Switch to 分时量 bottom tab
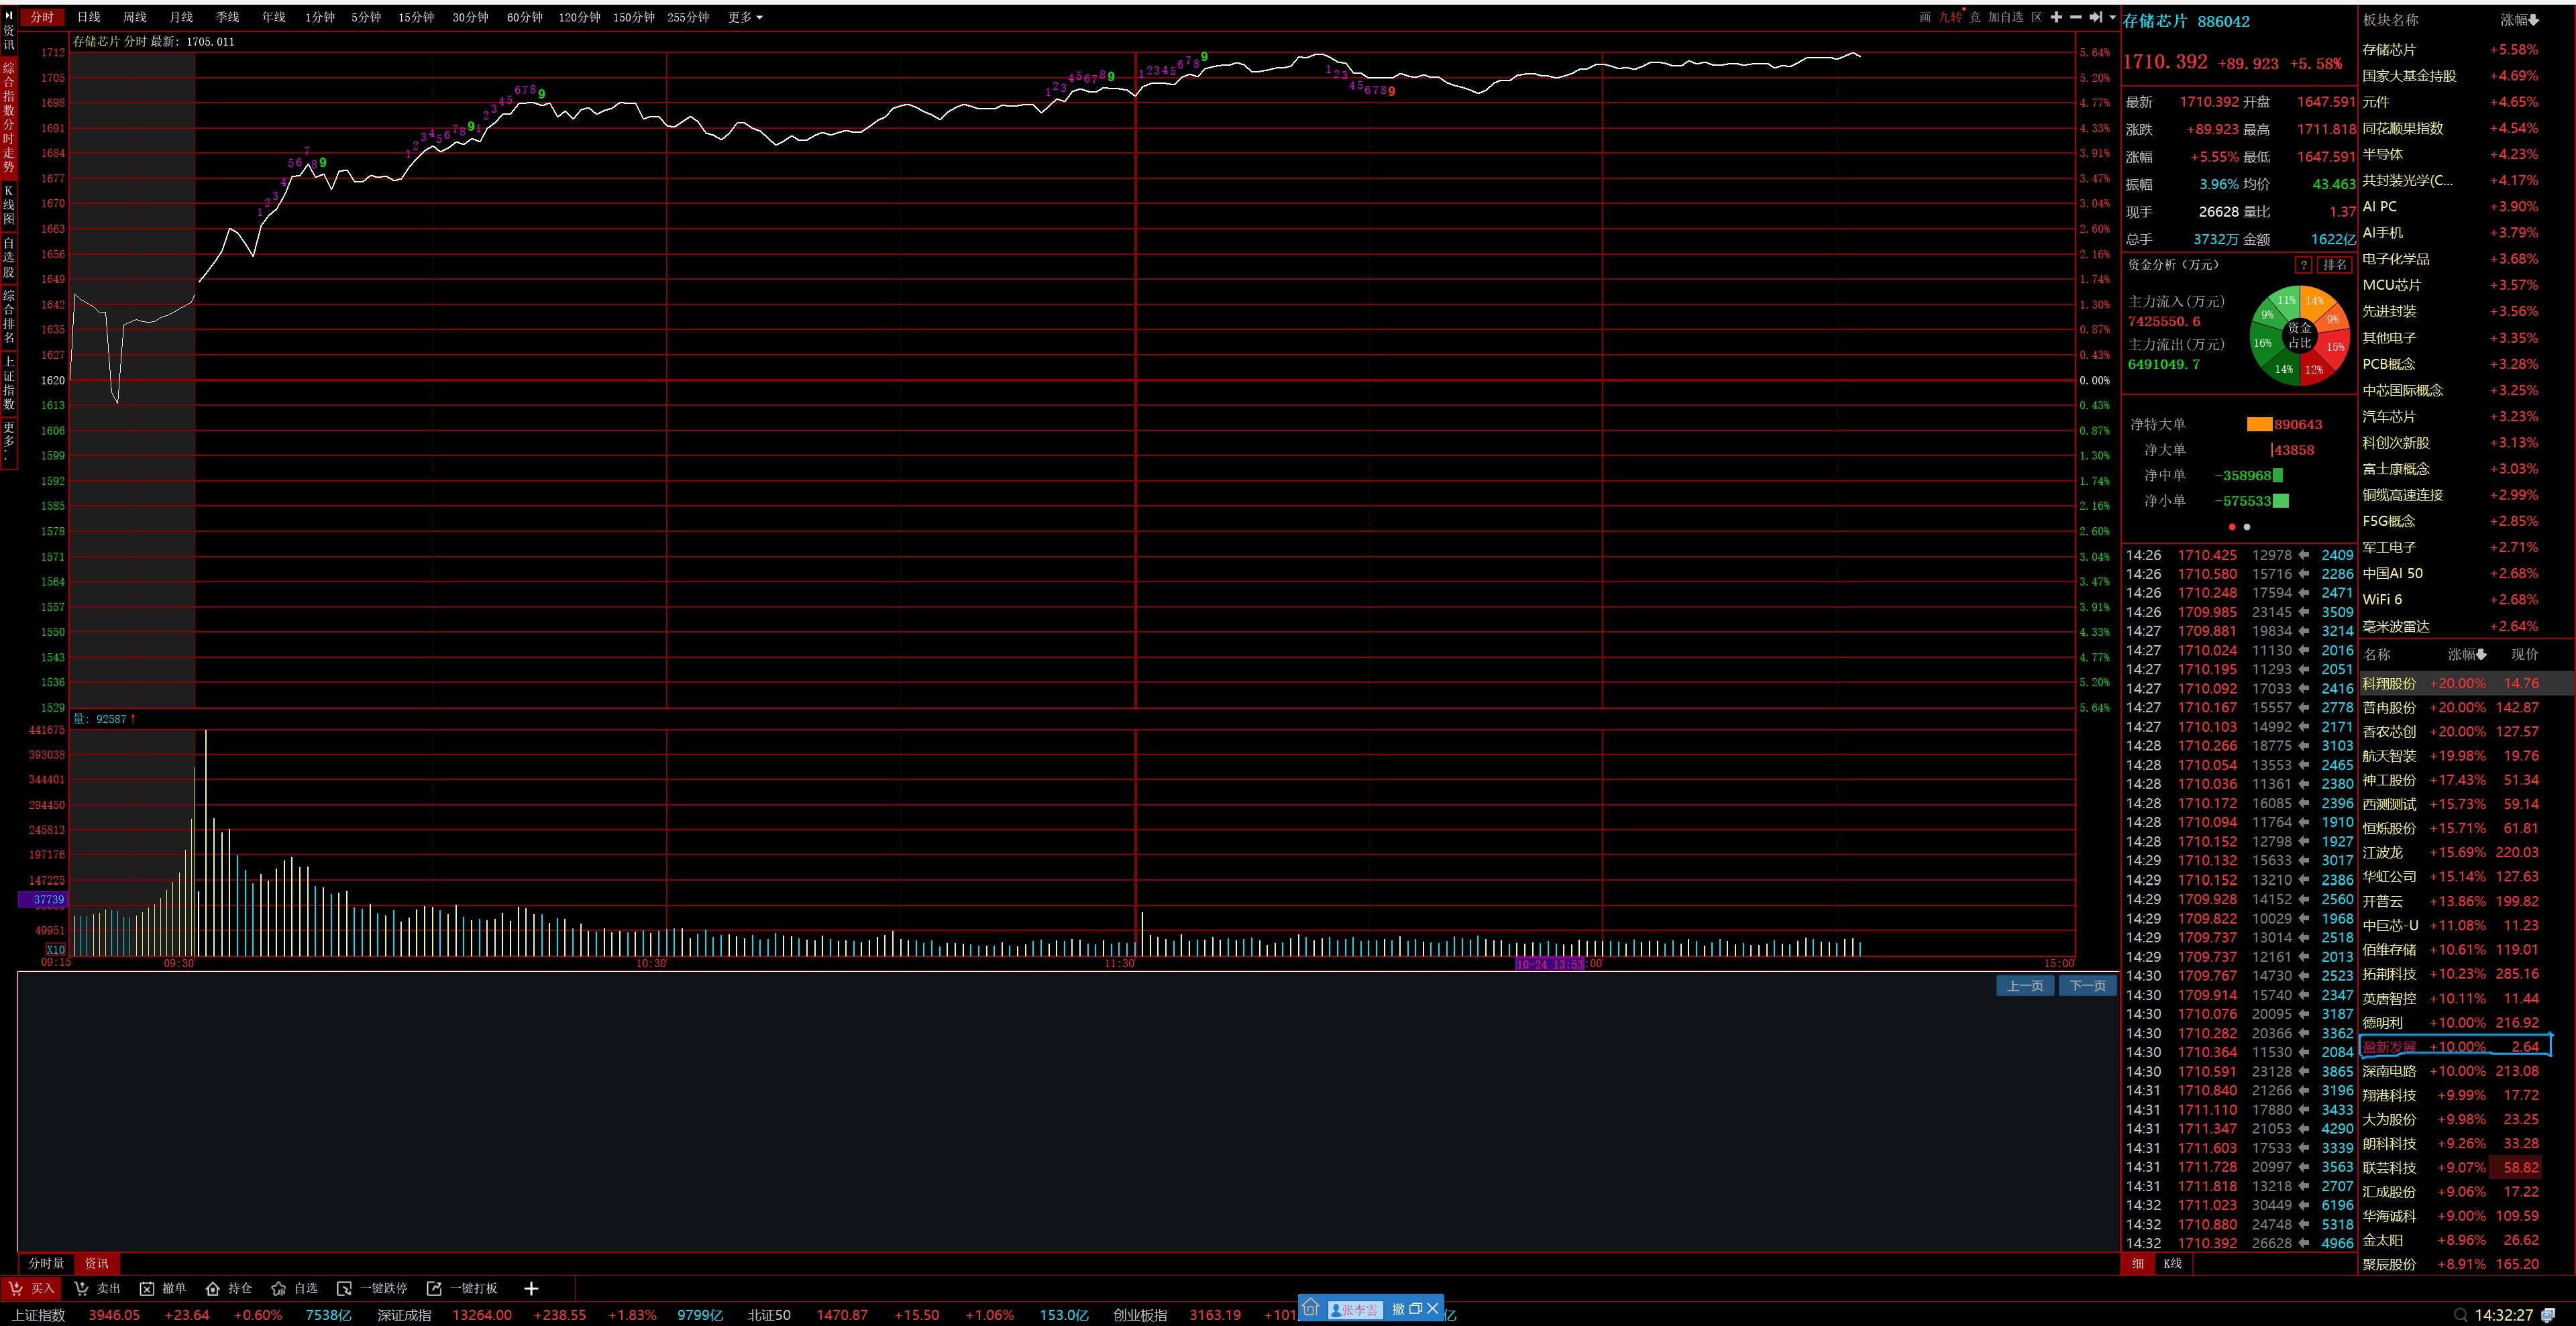The image size is (2576, 1326). click(x=46, y=1263)
